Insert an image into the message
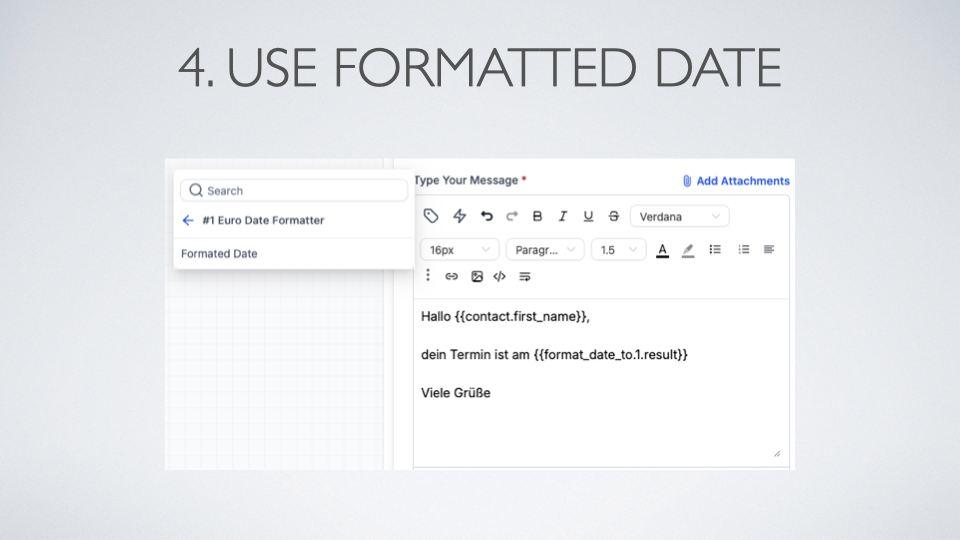 click(477, 276)
